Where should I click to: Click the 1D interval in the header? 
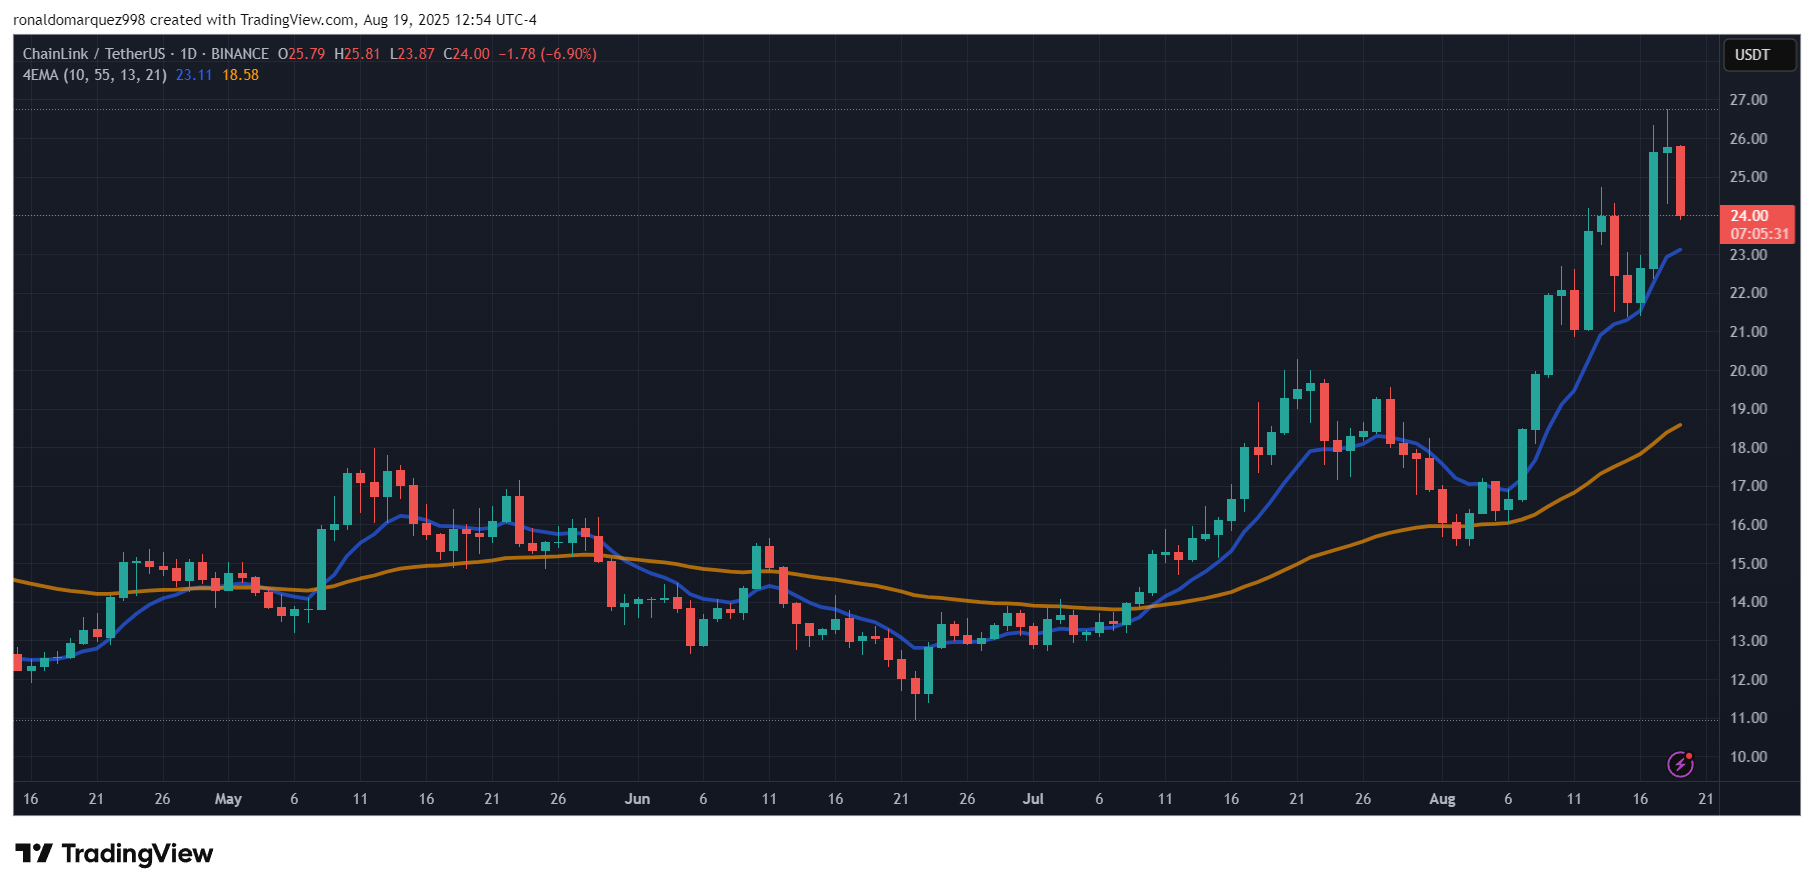coord(188,54)
